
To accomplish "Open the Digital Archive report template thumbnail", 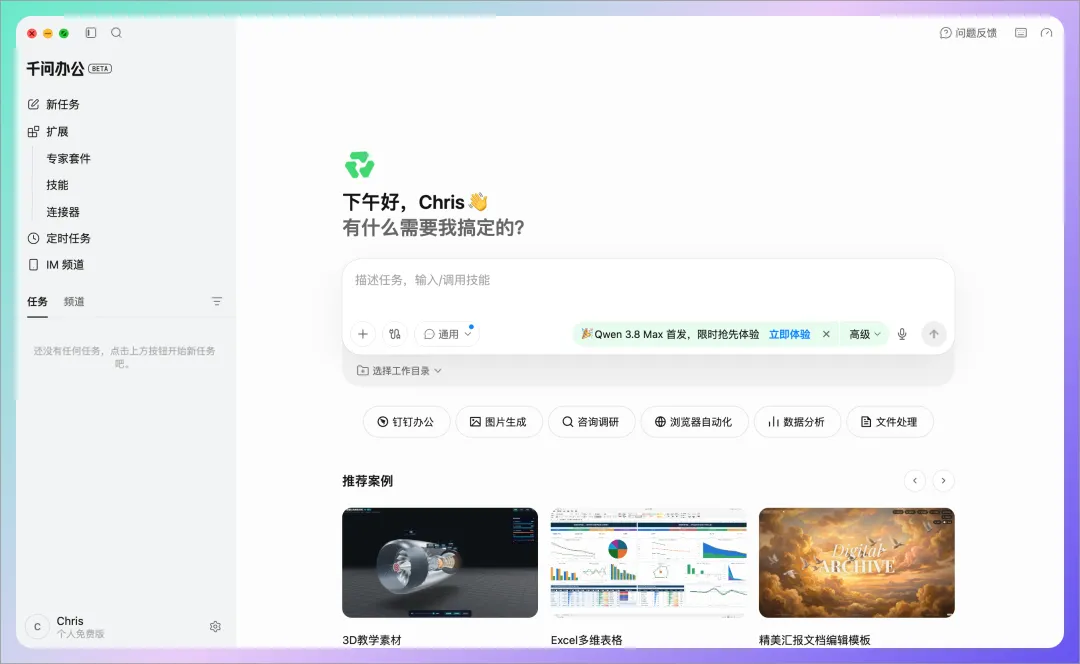I will point(857,563).
